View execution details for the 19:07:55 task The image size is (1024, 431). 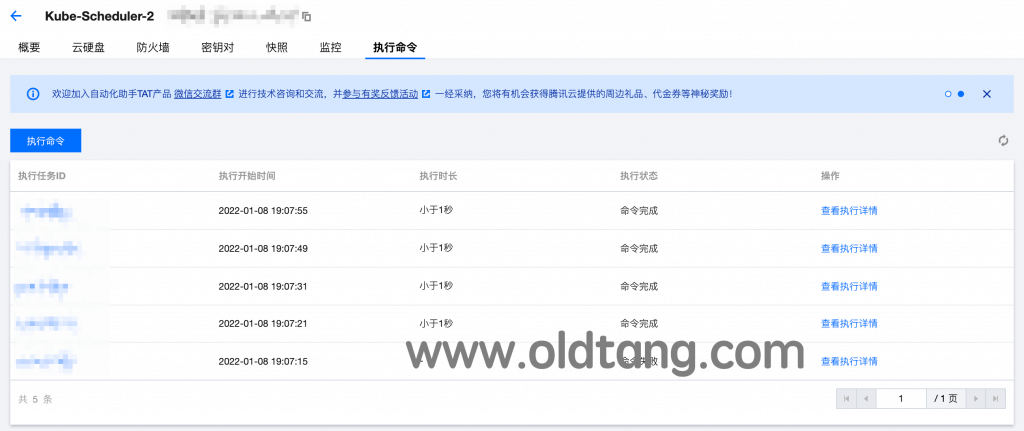849,211
